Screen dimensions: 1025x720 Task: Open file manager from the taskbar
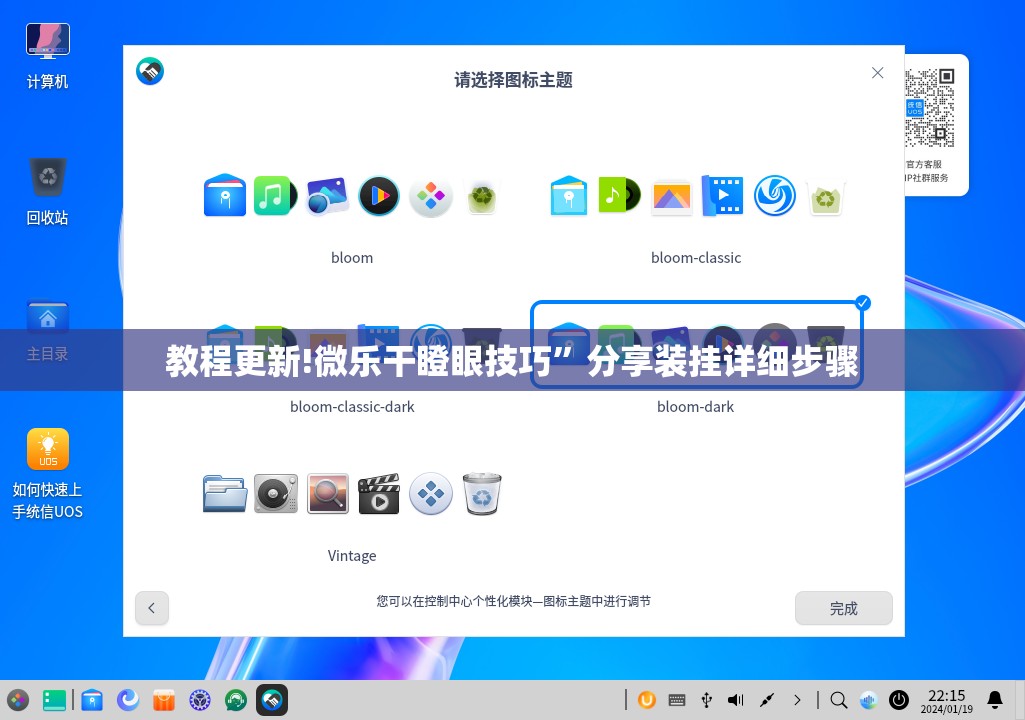click(92, 700)
